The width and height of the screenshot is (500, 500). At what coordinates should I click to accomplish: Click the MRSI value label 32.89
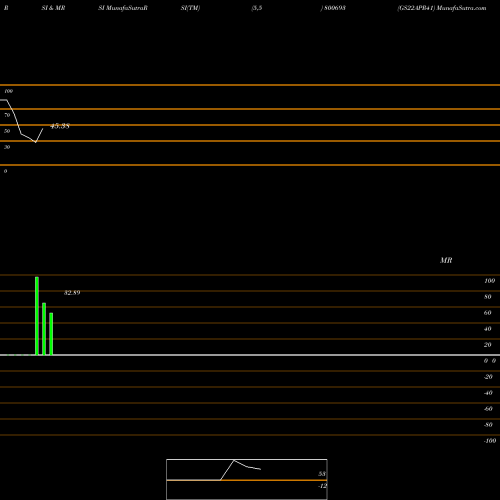[72, 293]
